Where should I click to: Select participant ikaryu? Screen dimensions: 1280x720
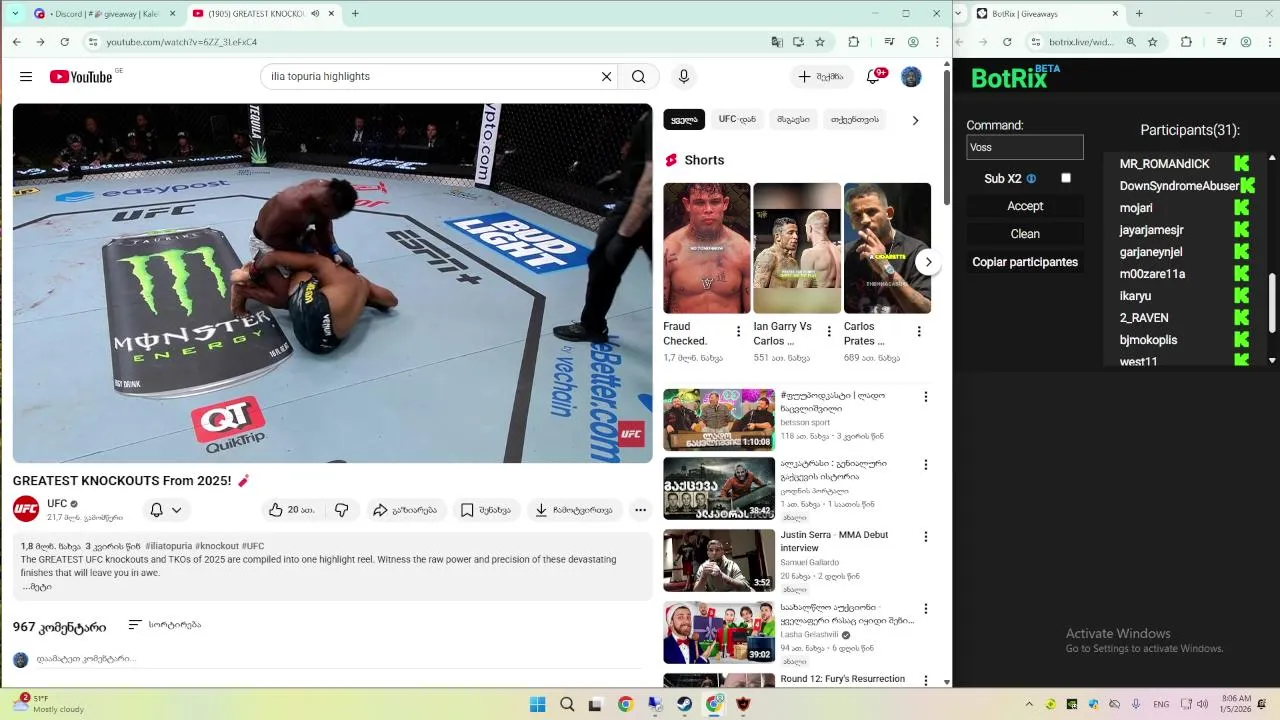pyautogui.click(x=1135, y=296)
